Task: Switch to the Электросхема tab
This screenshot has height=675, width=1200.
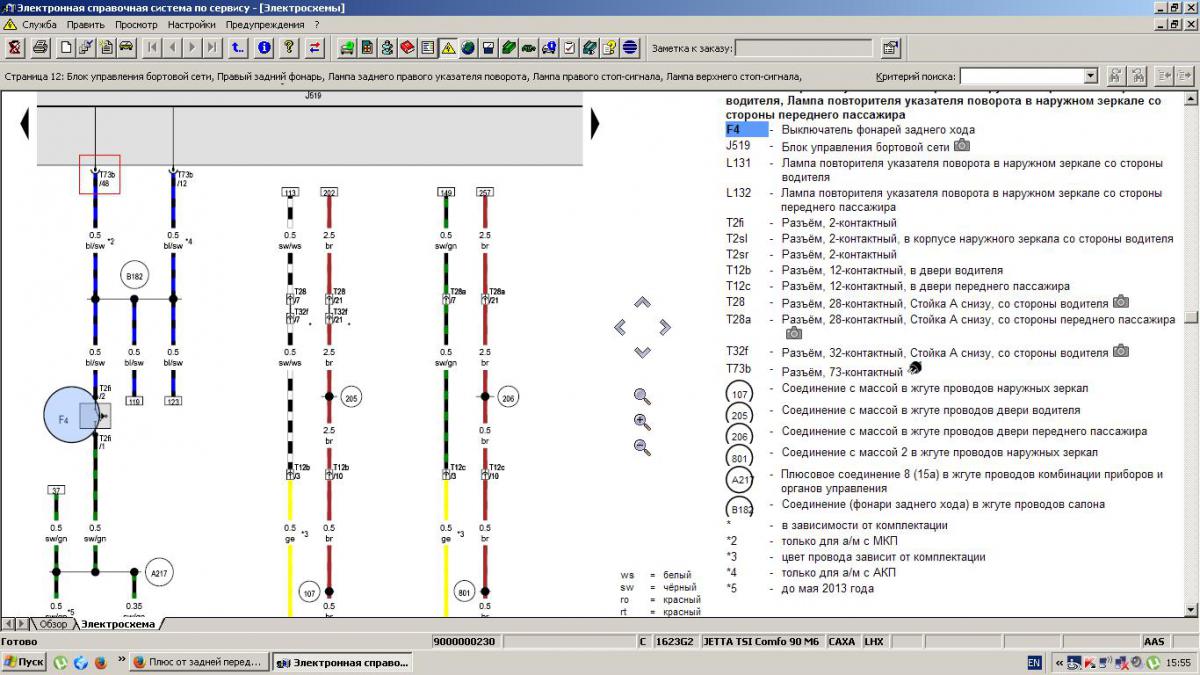Action: (118, 624)
